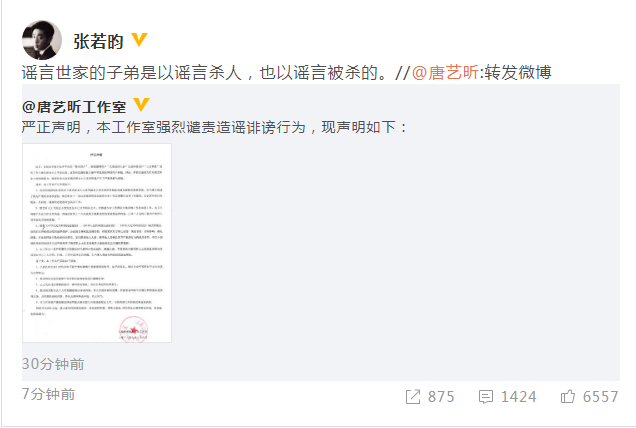The height and width of the screenshot is (428, 636).
Task: Click the gold verified badge beside 张若昀
Action: (139, 40)
